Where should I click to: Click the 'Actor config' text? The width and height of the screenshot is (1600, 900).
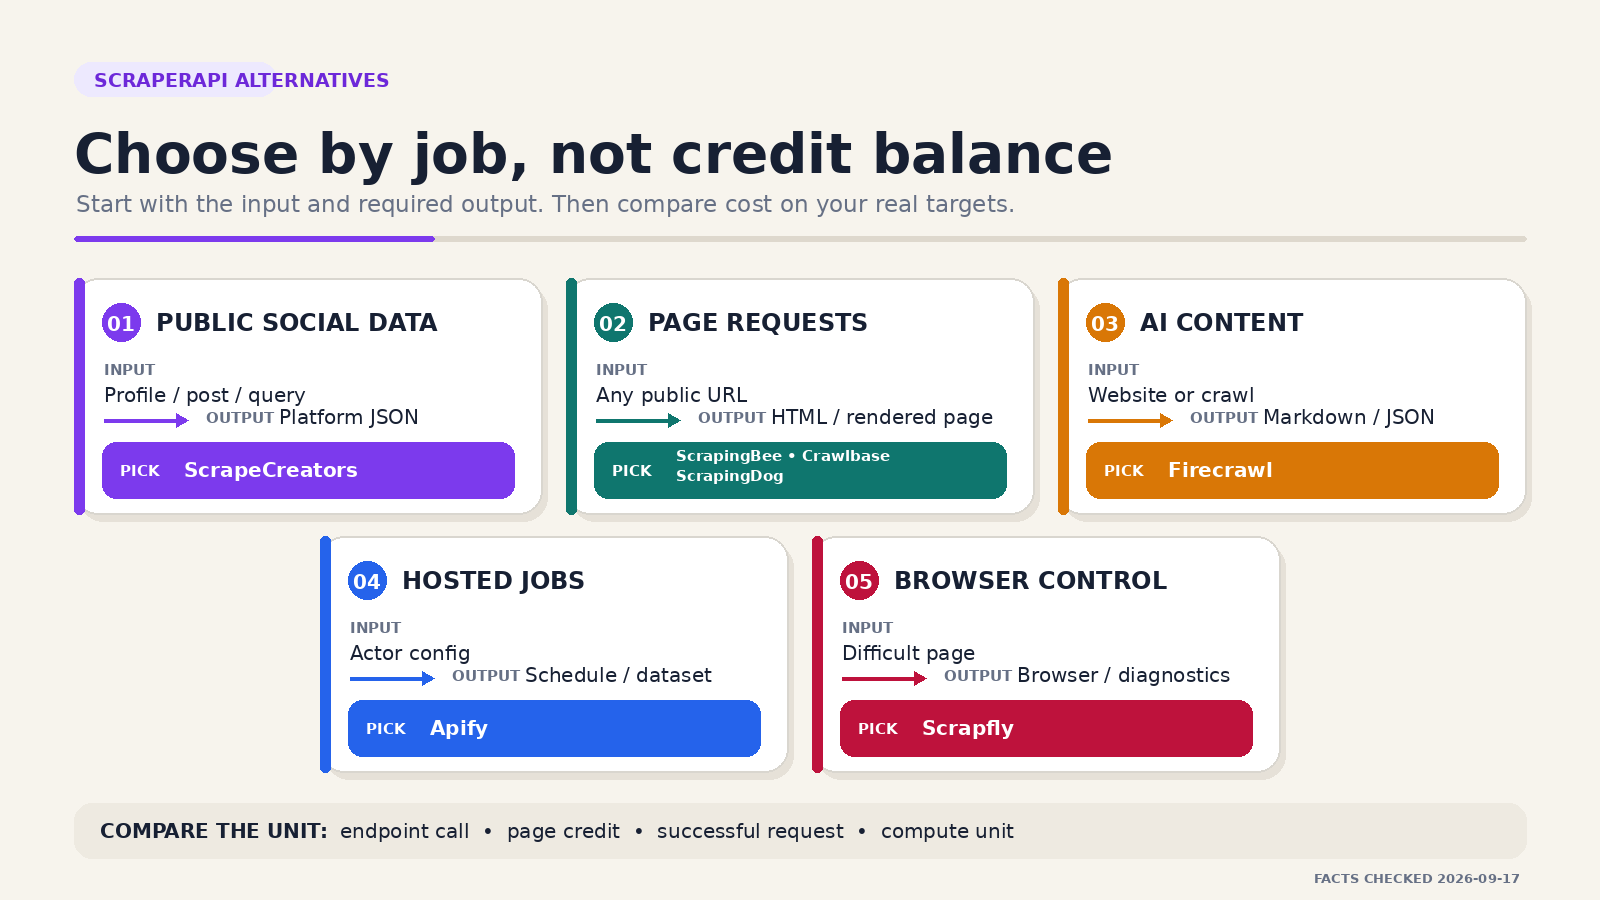[410, 653]
